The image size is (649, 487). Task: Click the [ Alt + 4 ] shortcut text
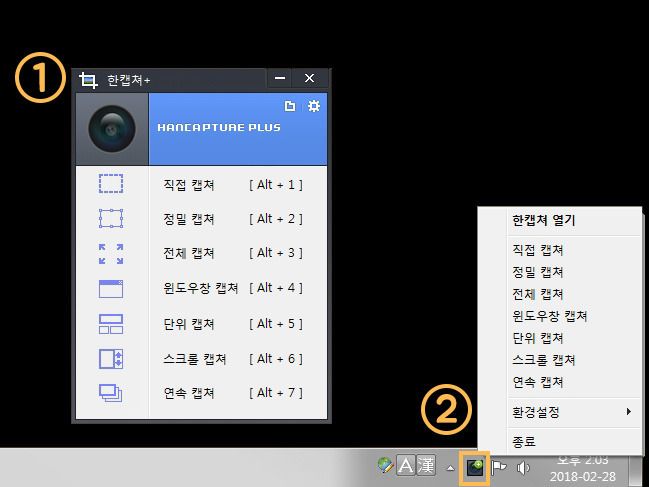pyautogui.click(x=276, y=288)
